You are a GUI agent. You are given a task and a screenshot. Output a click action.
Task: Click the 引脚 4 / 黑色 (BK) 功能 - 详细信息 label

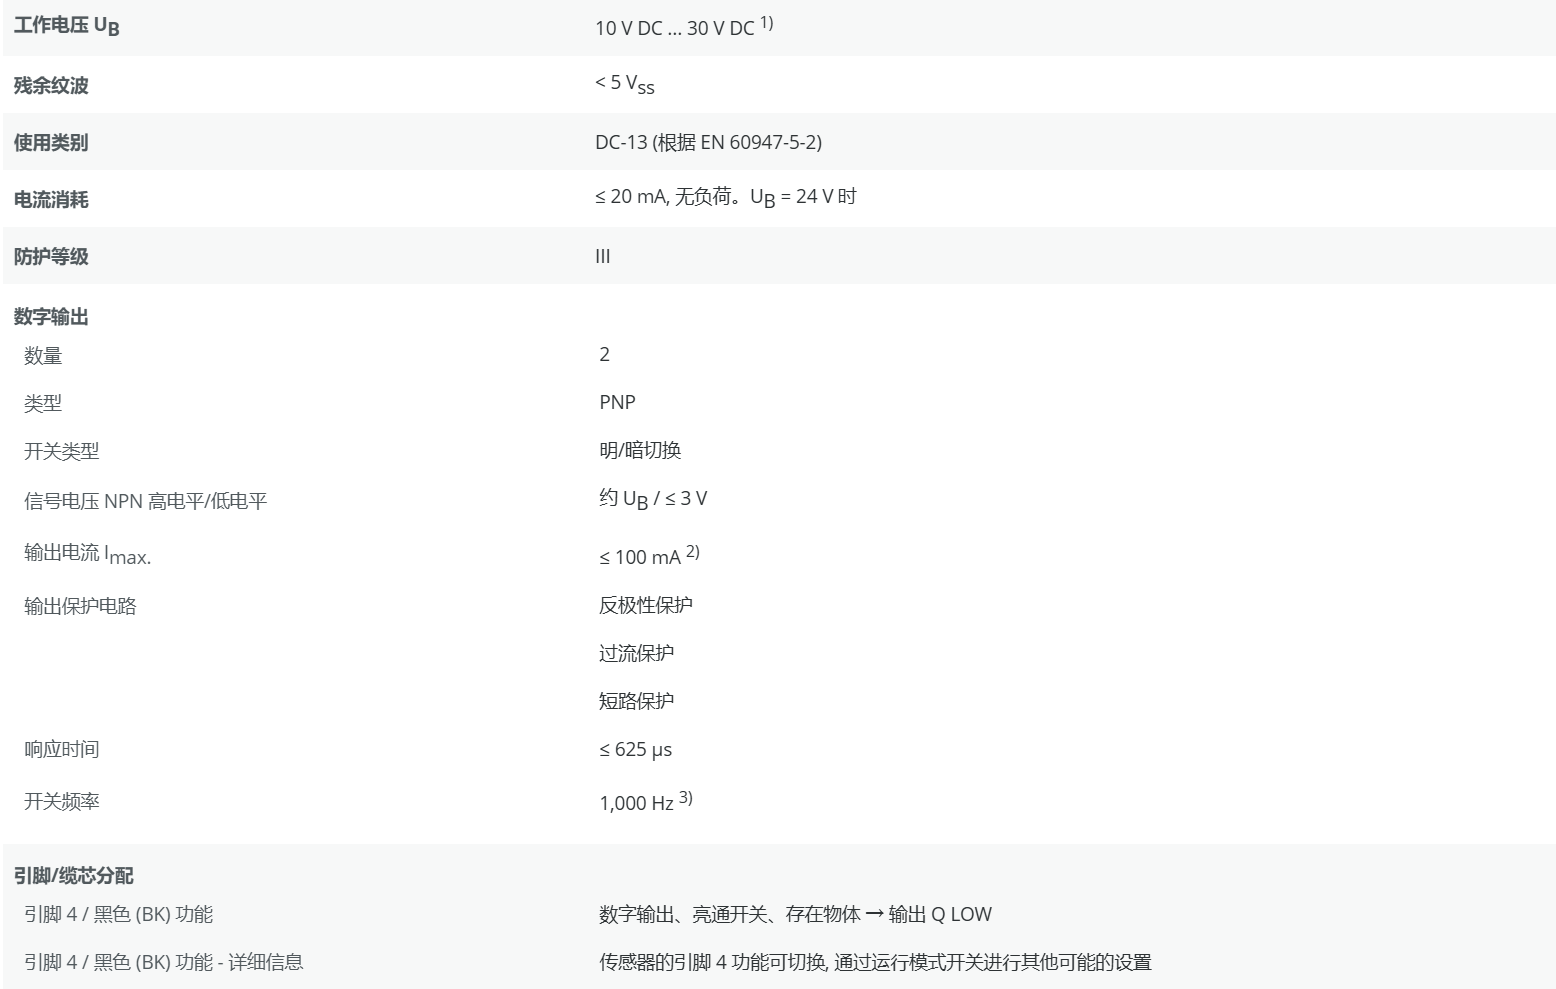pyautogui.click(x=163, y=962)
